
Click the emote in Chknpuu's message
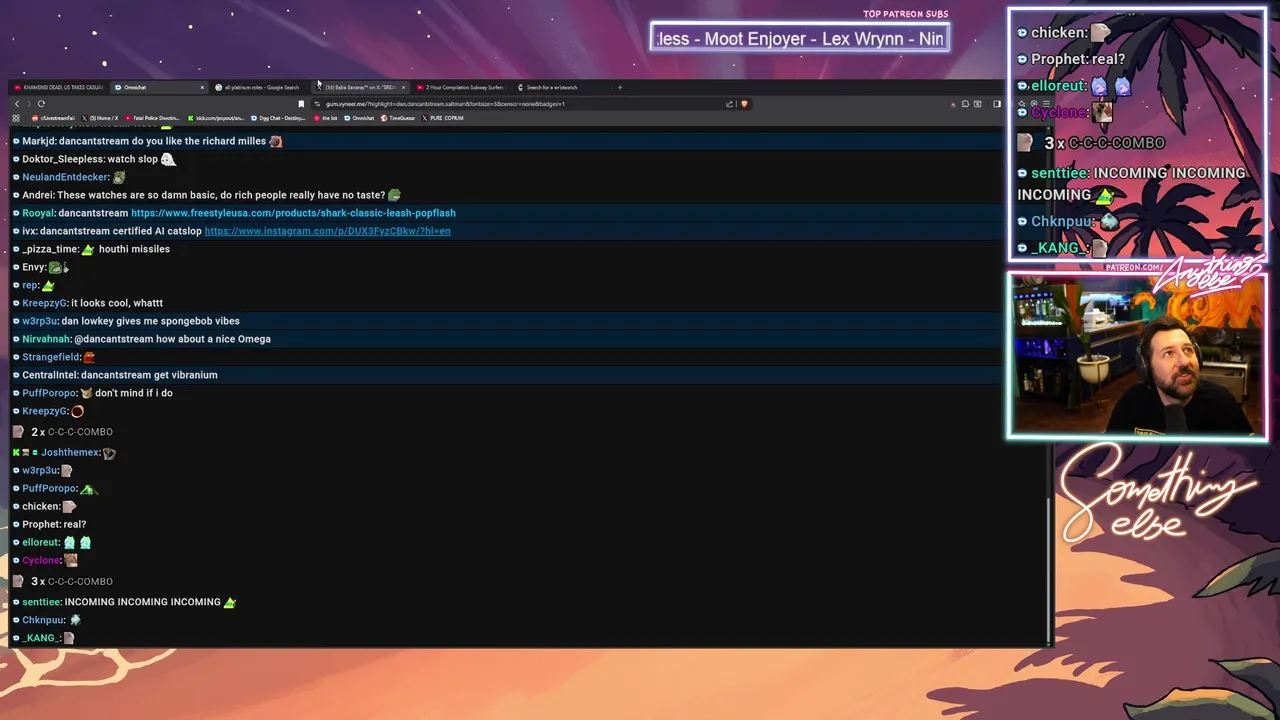(x=75, y=620)
